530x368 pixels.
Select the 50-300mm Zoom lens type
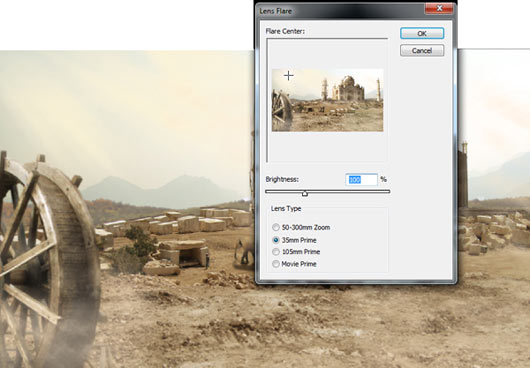276,227
